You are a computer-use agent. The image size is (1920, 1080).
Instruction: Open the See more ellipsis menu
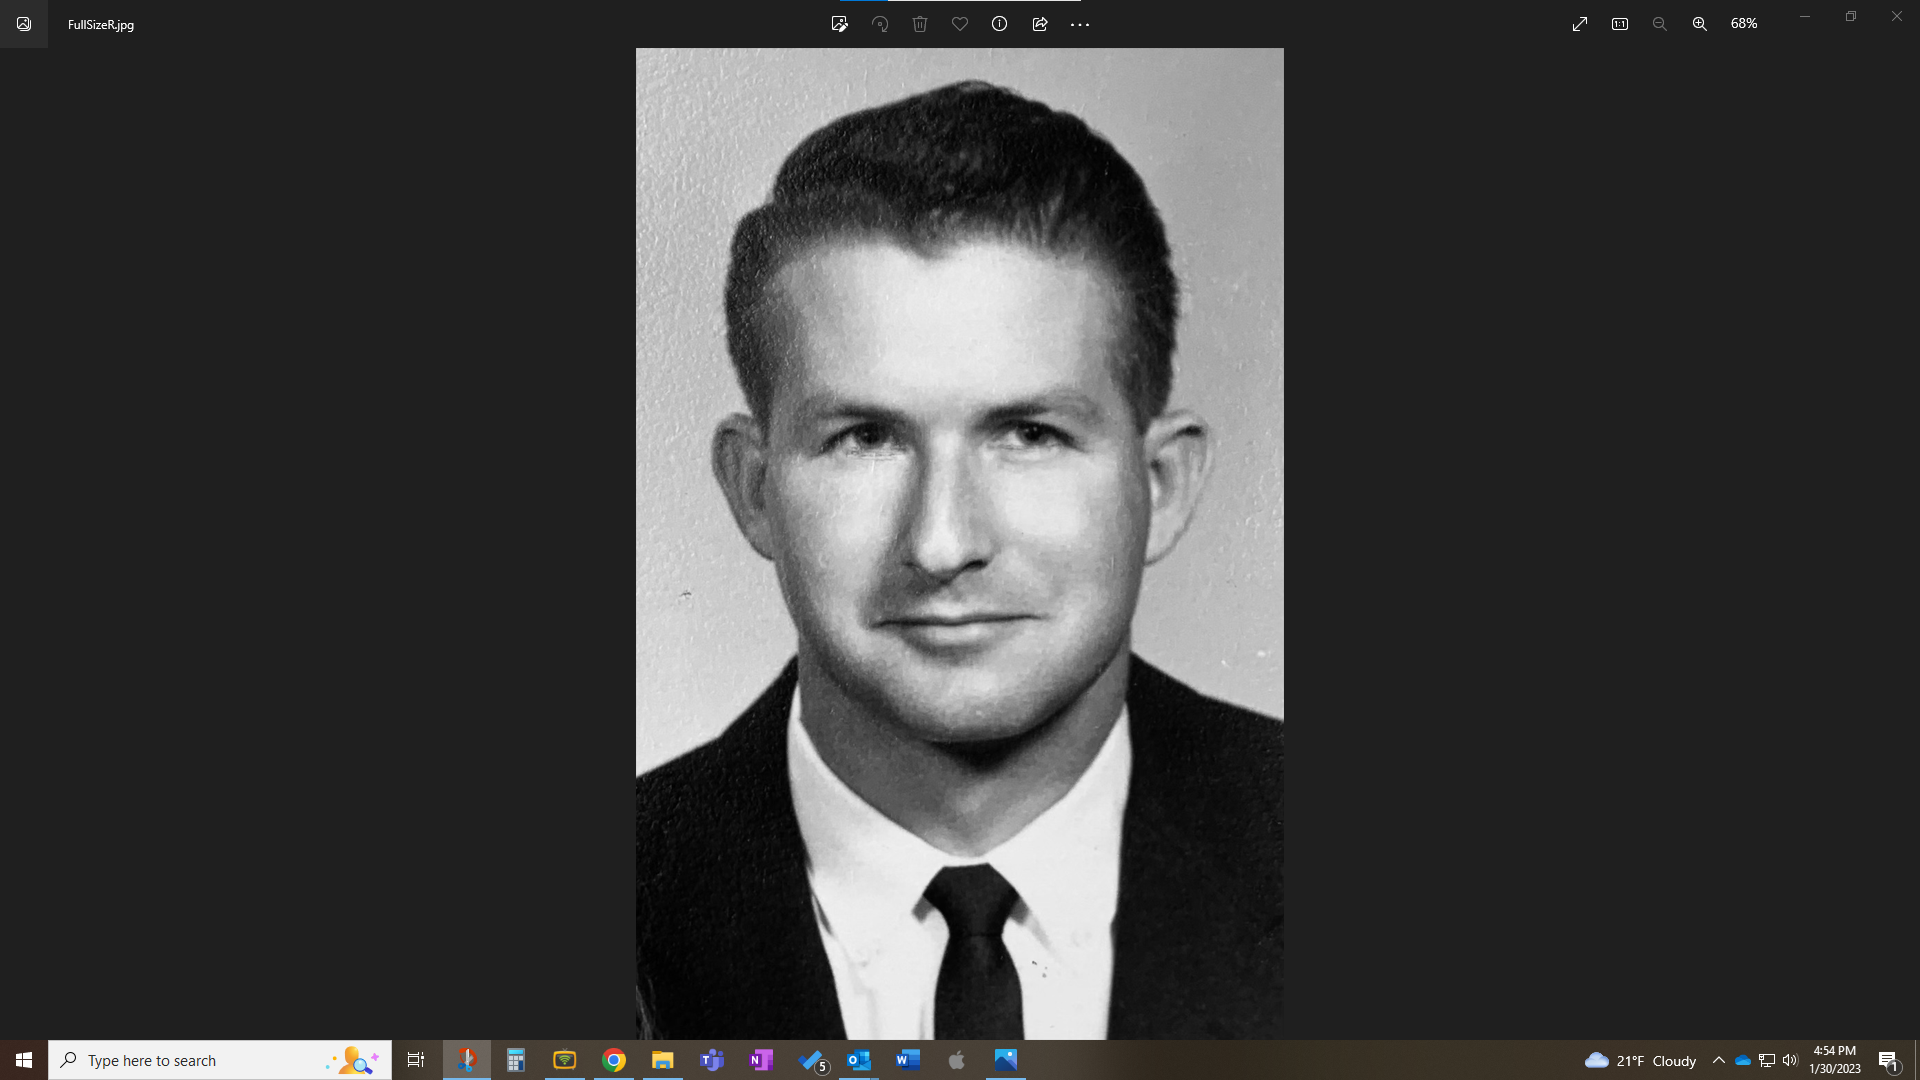click(1080, 24)
